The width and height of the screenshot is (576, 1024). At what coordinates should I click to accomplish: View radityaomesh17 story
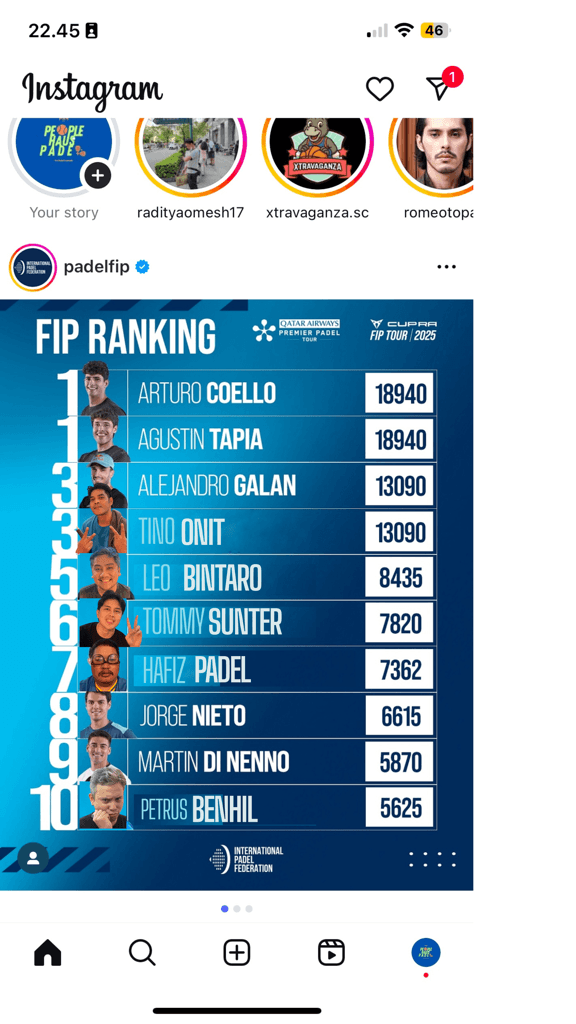[191, 155]
